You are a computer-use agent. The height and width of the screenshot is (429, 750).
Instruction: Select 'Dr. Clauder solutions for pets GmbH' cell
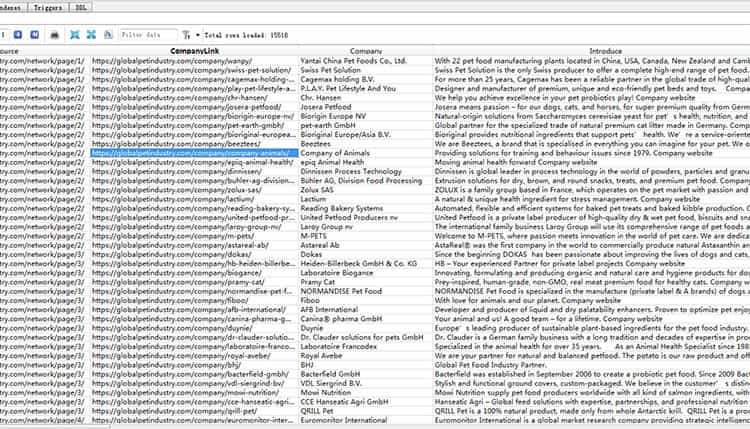[x=366, y=337]
